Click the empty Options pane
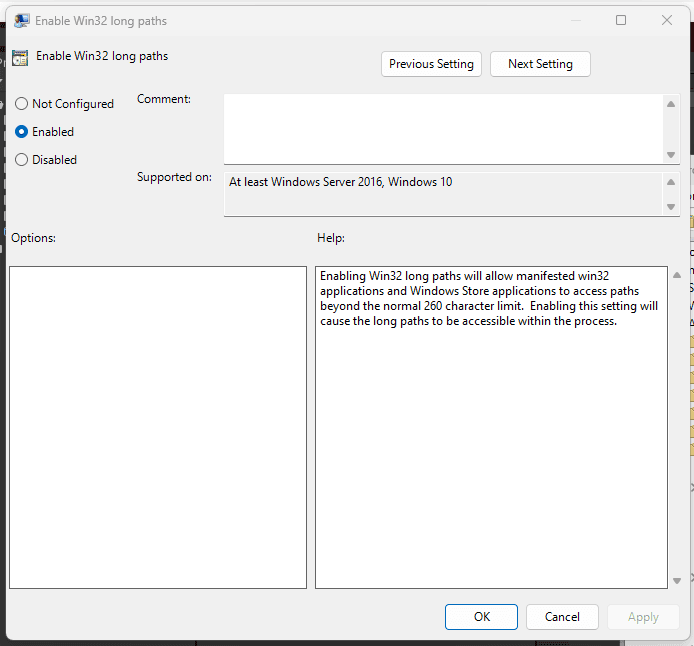 tap(158, 427)
